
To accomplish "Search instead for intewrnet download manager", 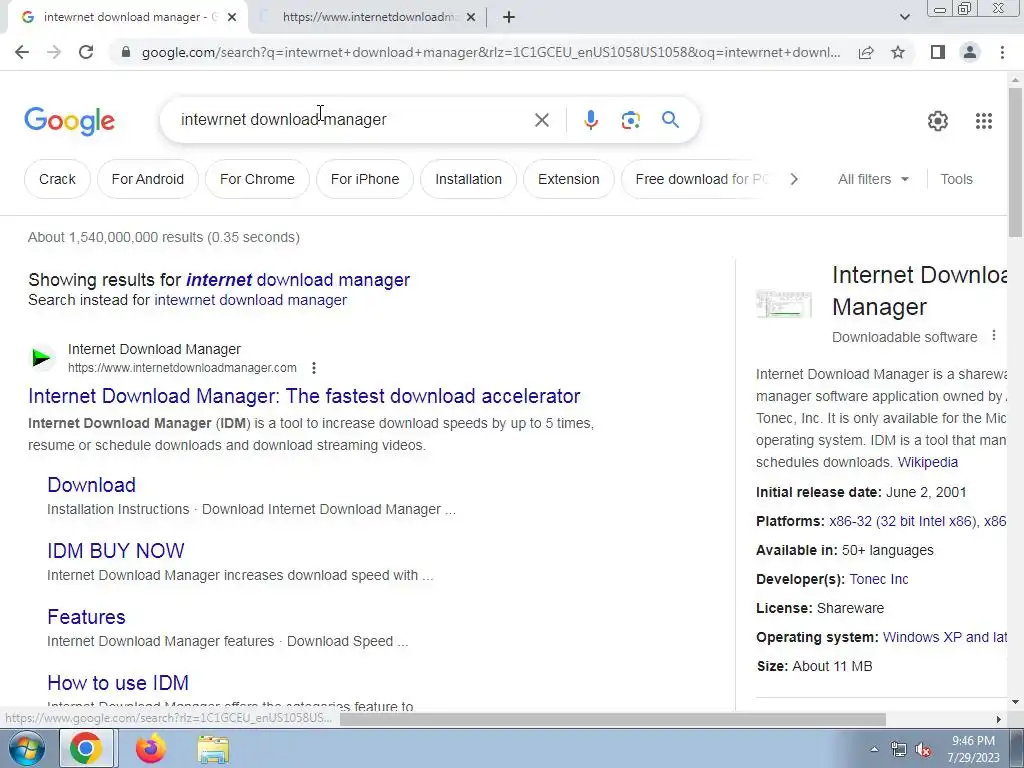I will point(250,300).
